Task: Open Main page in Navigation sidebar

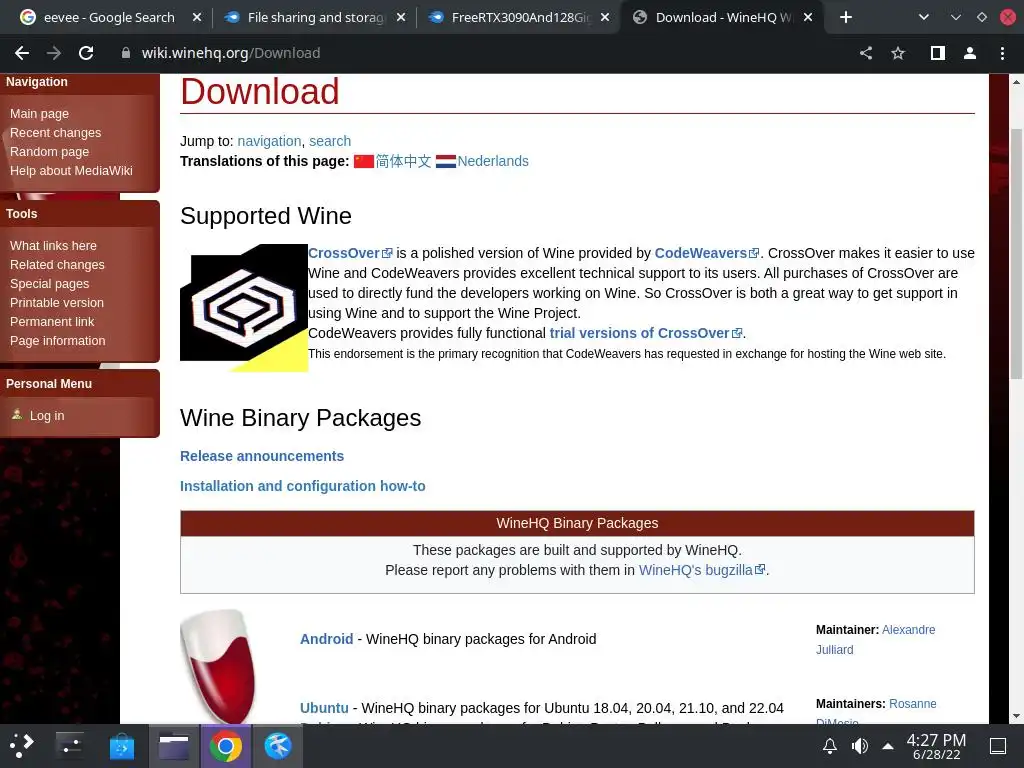Action: pos(39,114)
